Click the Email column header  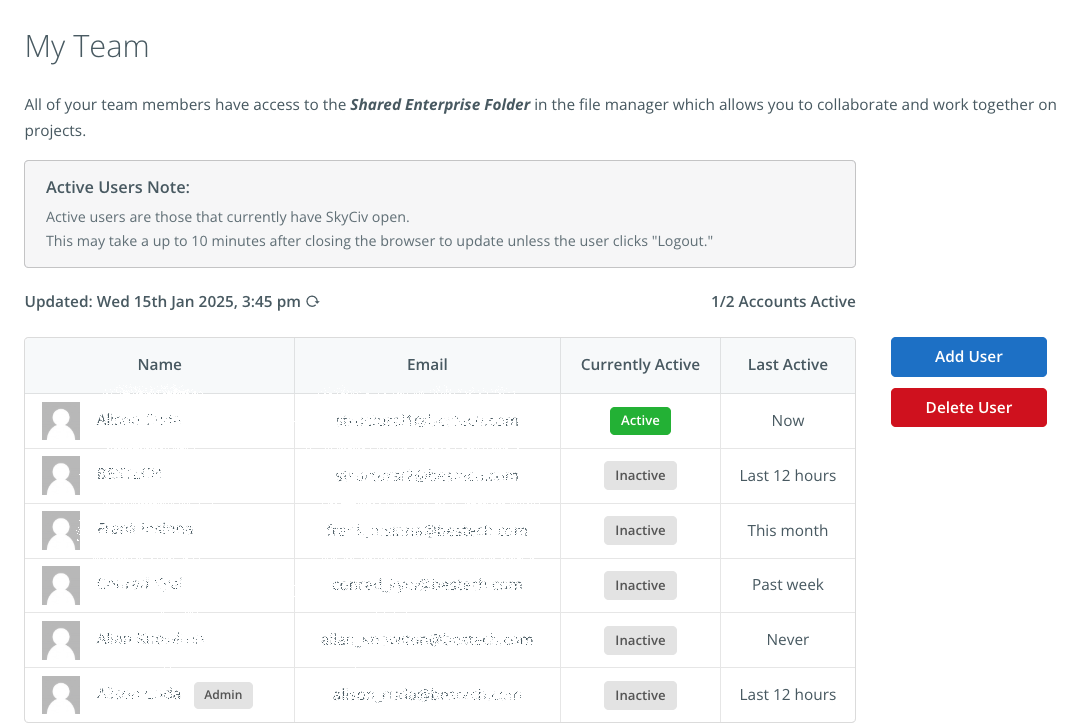coord(427,365)
